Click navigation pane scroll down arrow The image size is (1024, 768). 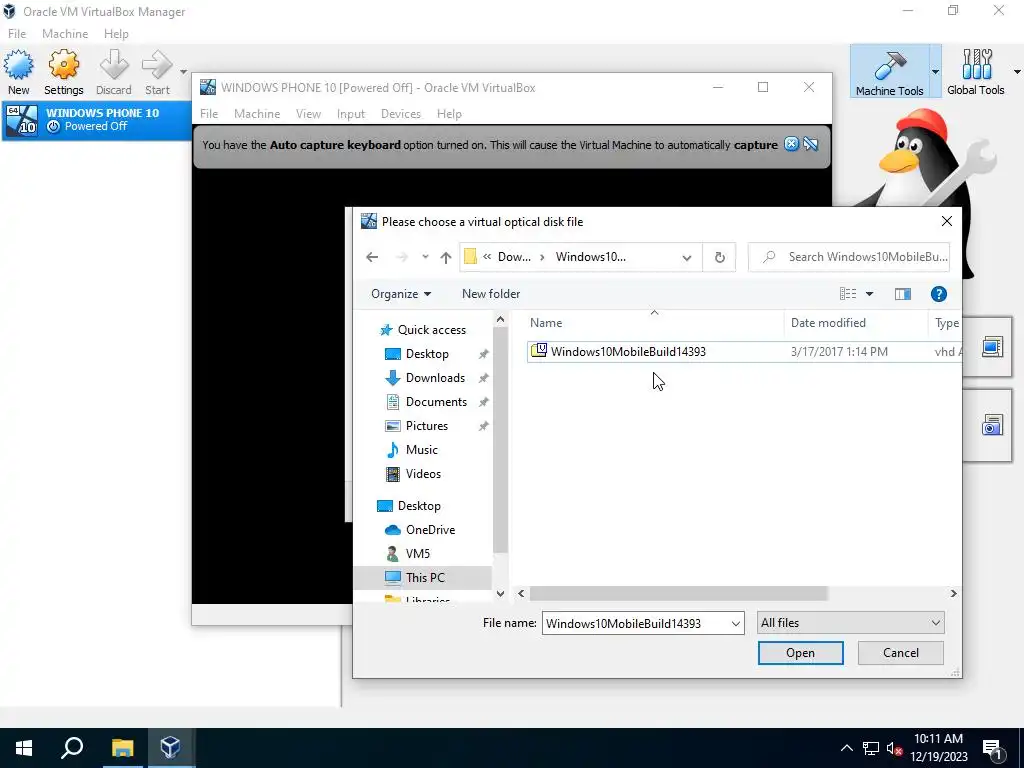coord(500,594)
